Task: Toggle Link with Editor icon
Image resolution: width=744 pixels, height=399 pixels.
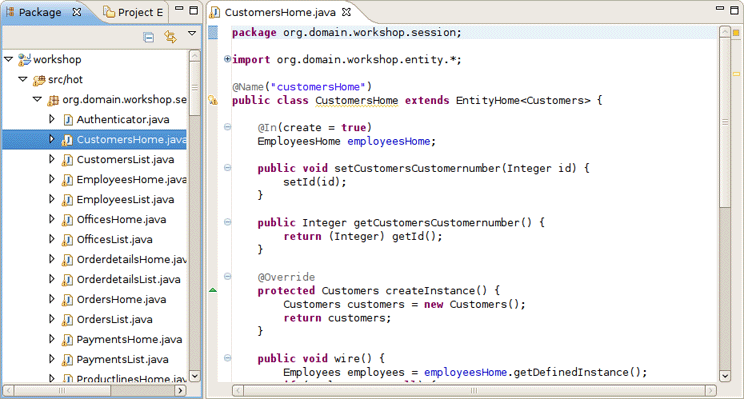Action: [x=170, y=37]
